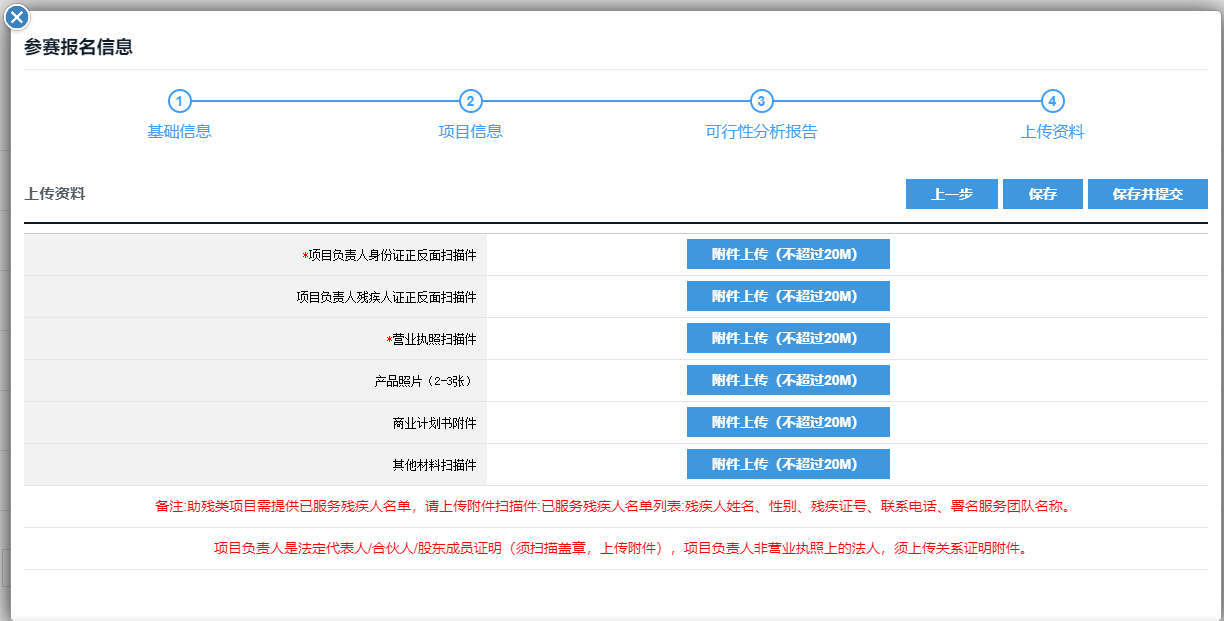Click the 保存并提交 button
The height and width of the screenshot is (621, 1224).
click(1148, 194)
